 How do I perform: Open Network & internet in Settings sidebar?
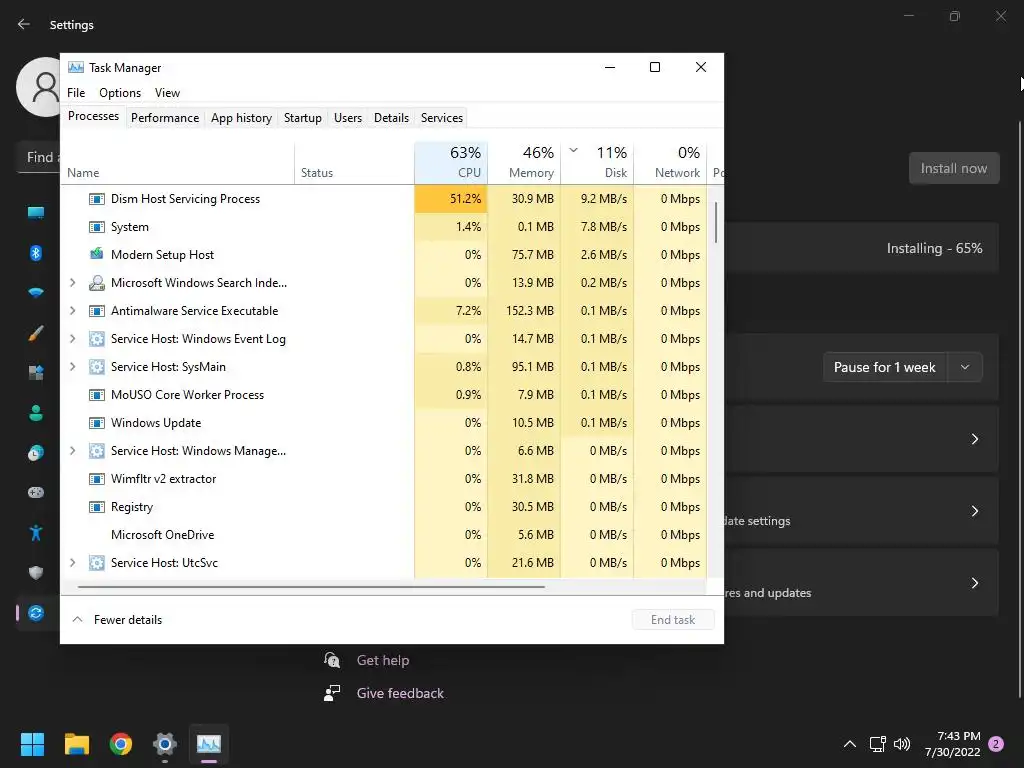[36, 292]
